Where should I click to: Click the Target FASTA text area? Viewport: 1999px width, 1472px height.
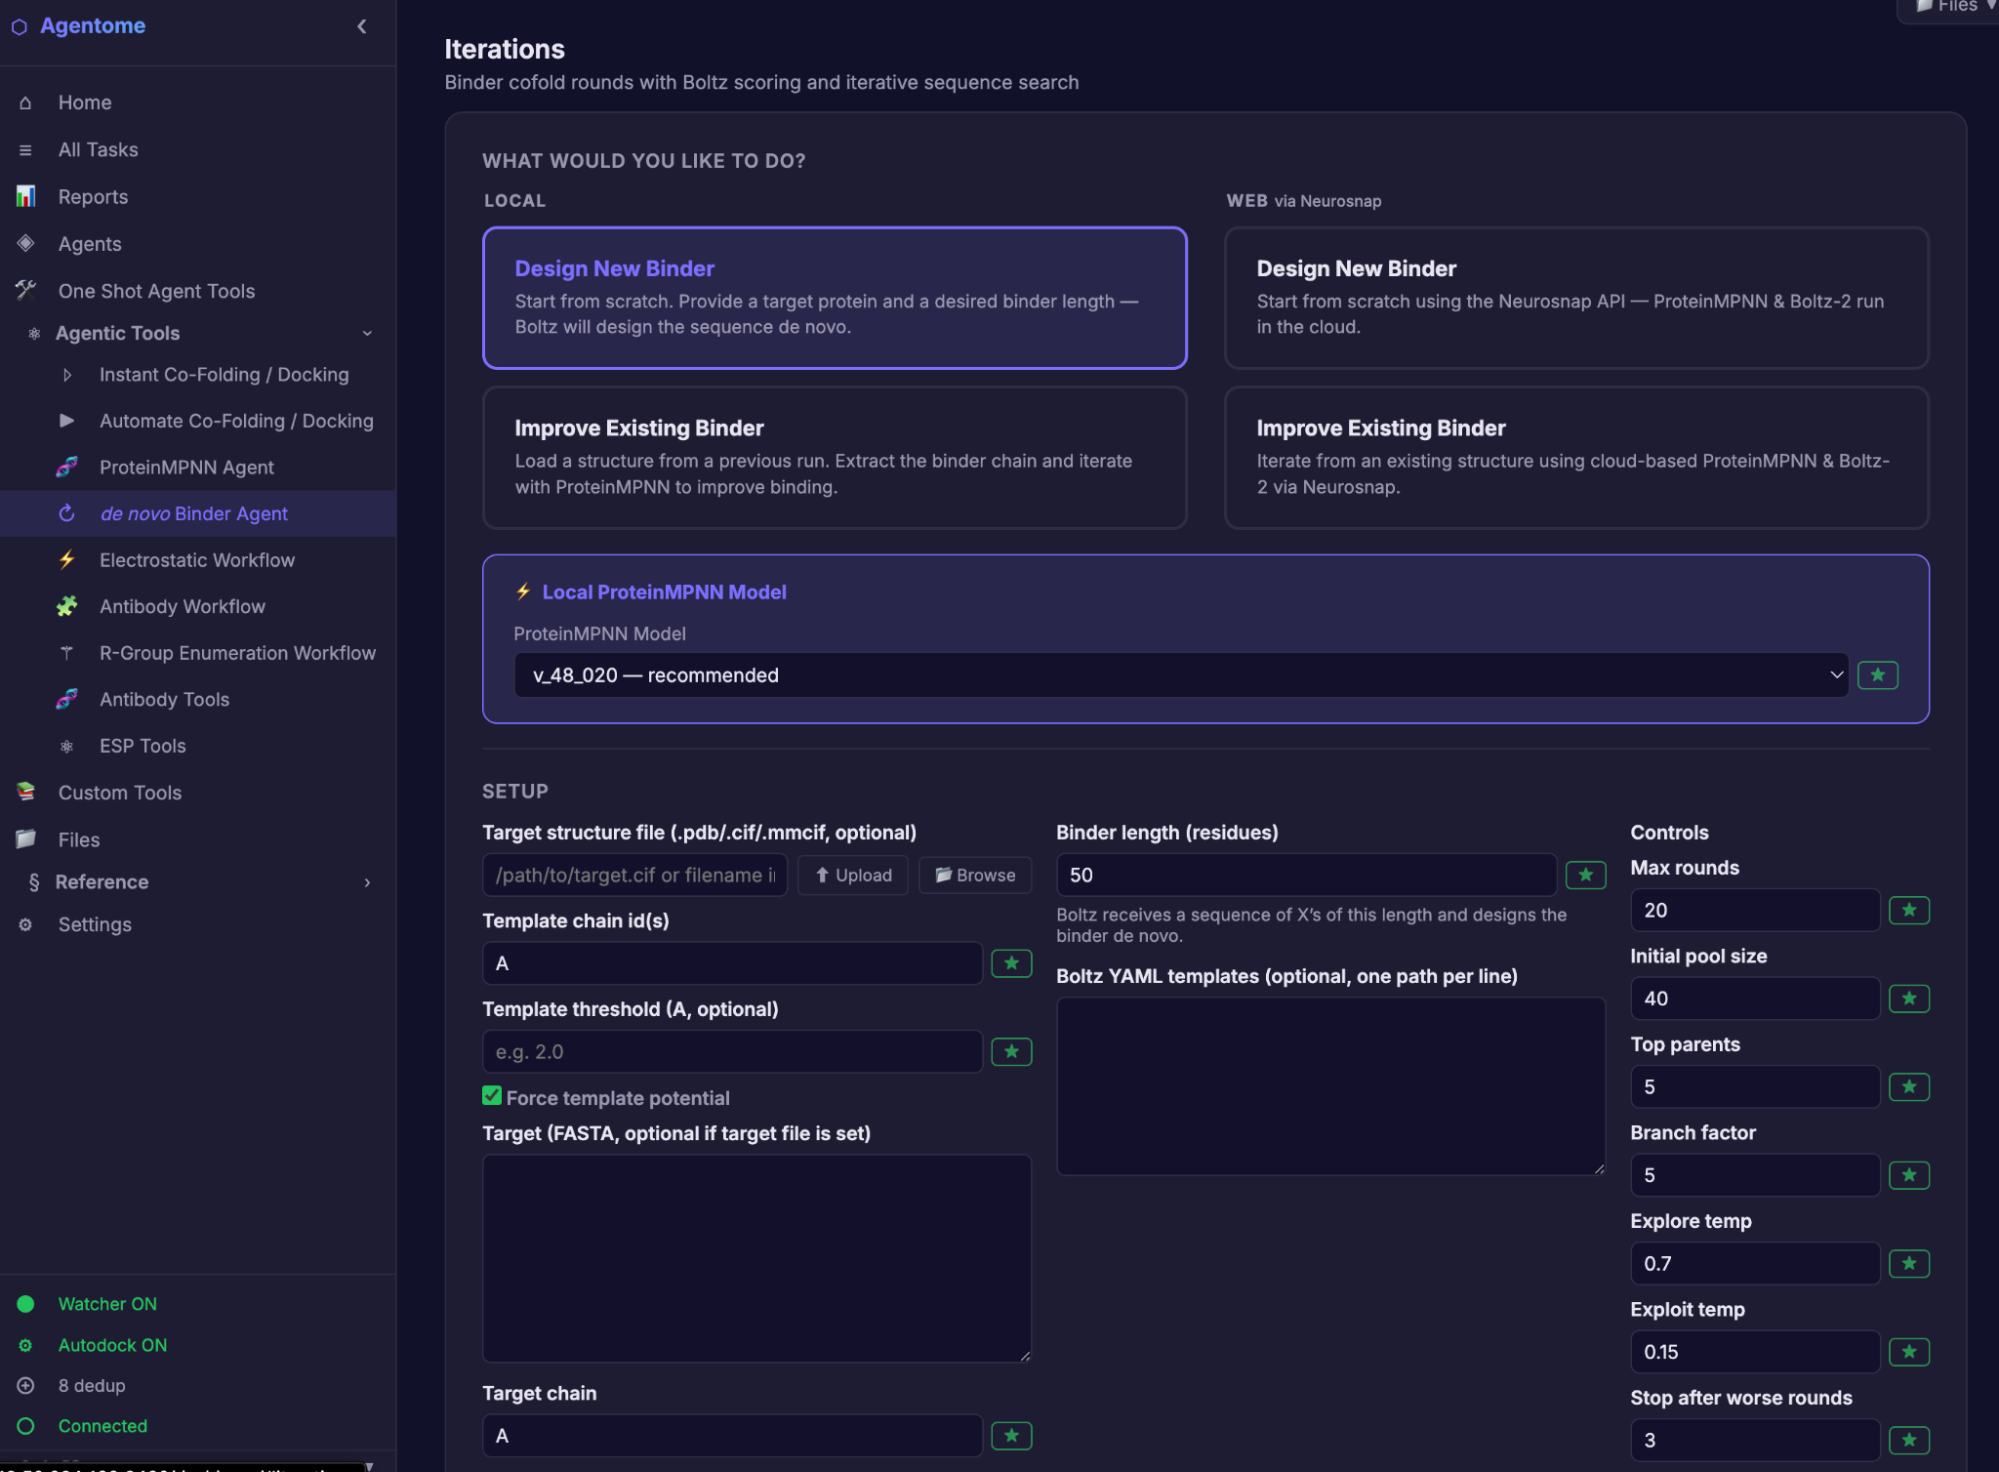(756, 1258)
